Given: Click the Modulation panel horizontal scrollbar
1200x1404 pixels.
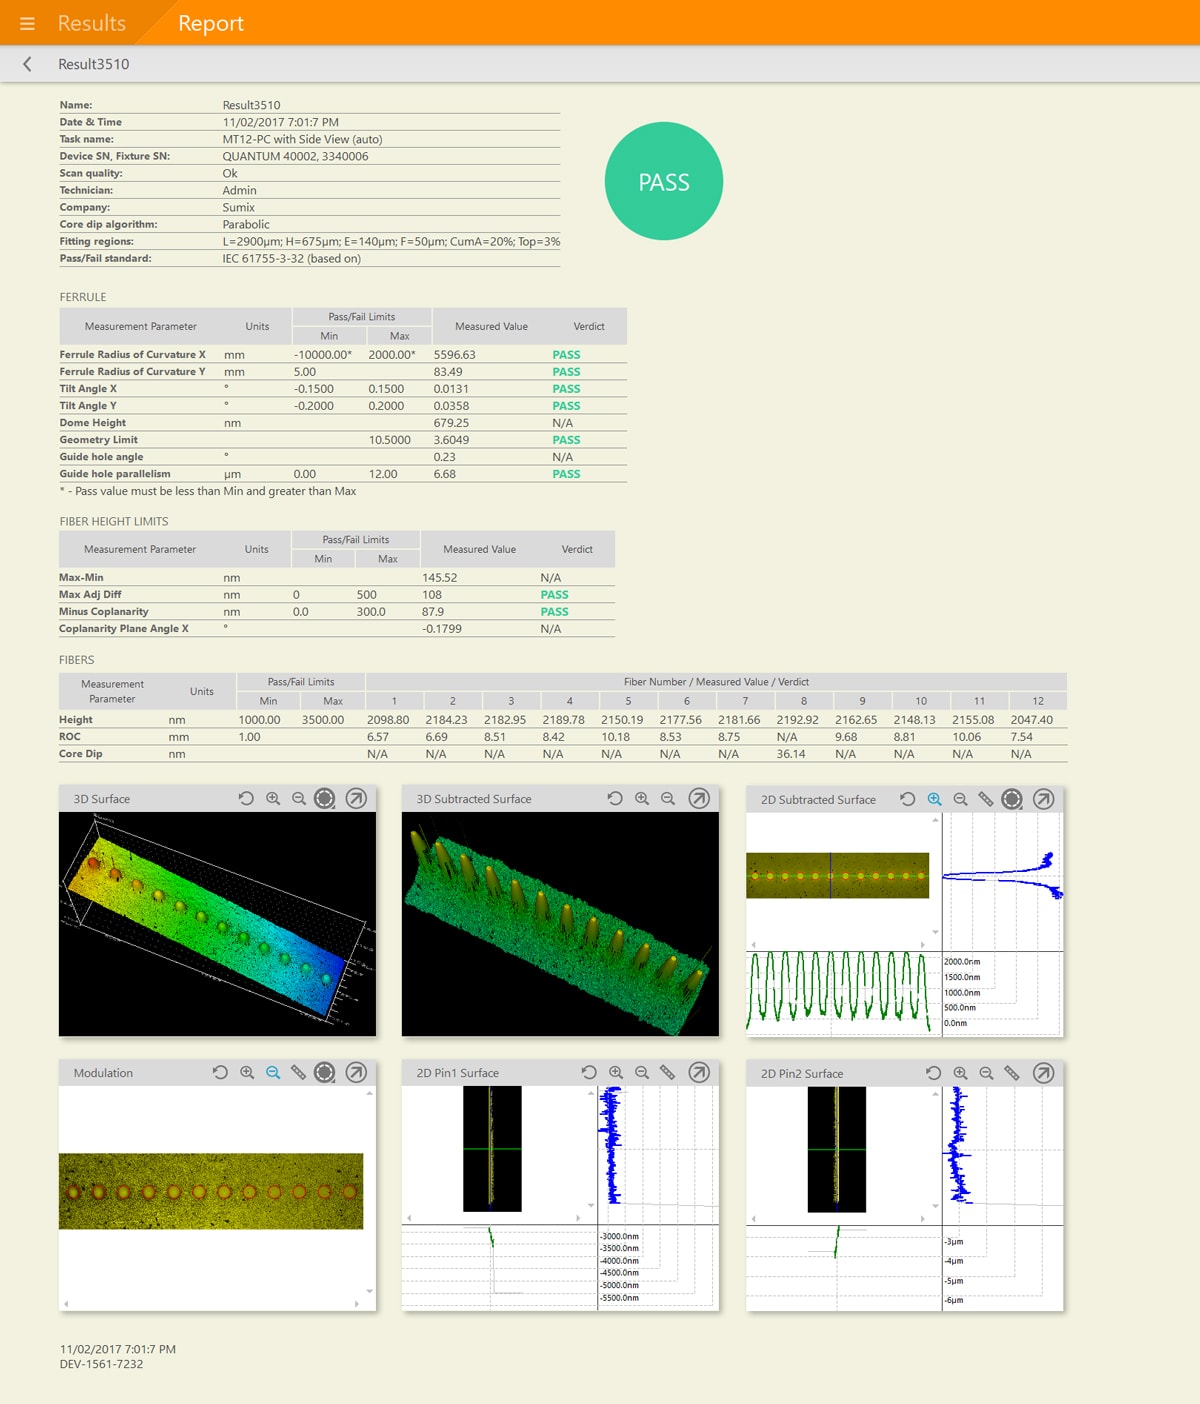Looking at the screenshot, I should coord(211,1304).
